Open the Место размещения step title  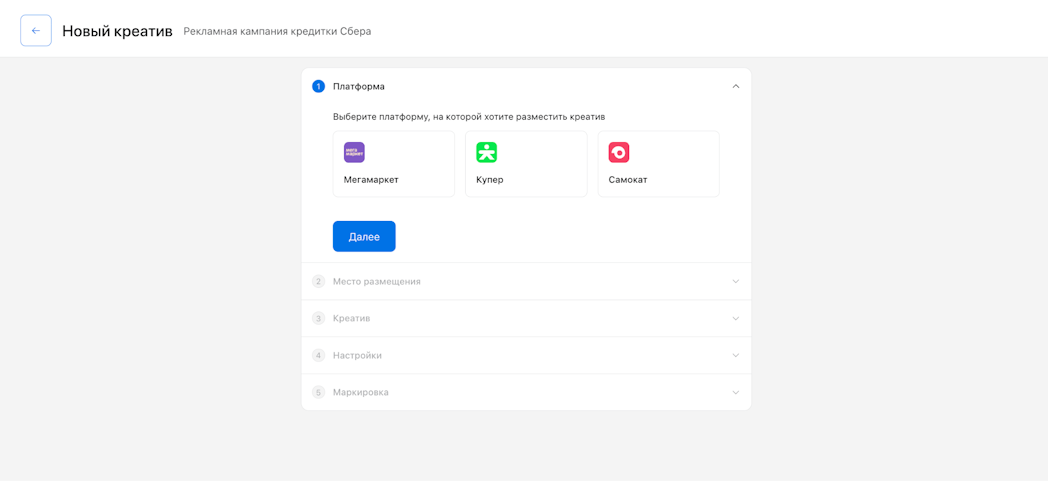click(377, 281)
